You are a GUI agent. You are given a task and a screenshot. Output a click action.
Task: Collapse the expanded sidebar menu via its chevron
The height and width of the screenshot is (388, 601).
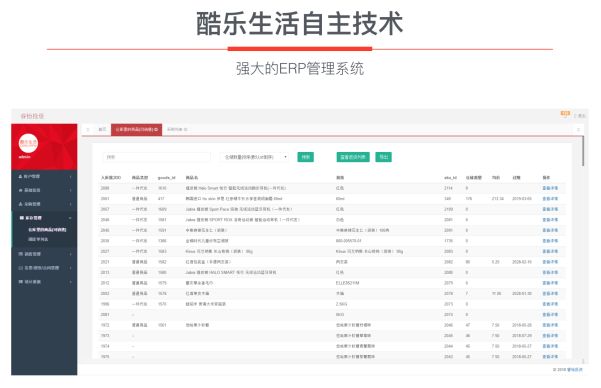click(x=70, y=218)
